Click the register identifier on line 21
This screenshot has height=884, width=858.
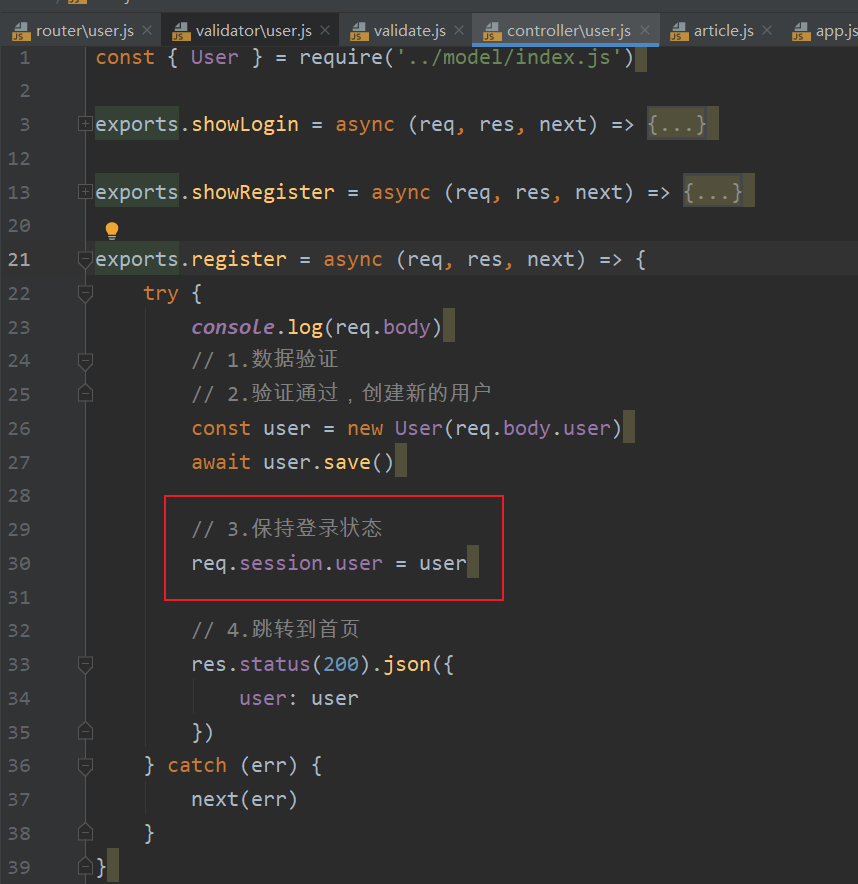239,260
